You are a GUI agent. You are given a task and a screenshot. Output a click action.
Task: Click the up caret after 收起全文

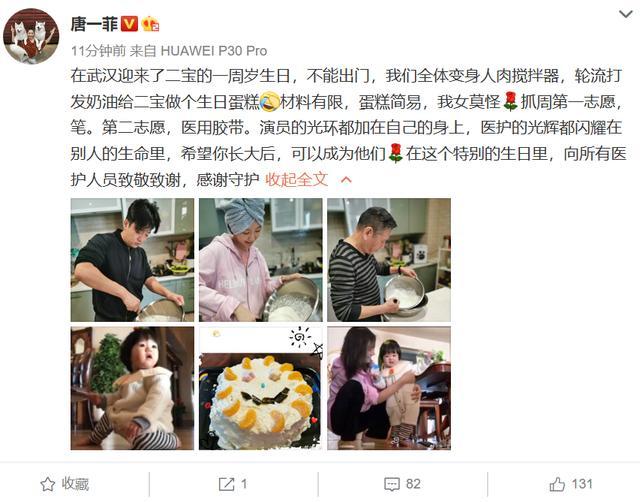tap(346, 180)
